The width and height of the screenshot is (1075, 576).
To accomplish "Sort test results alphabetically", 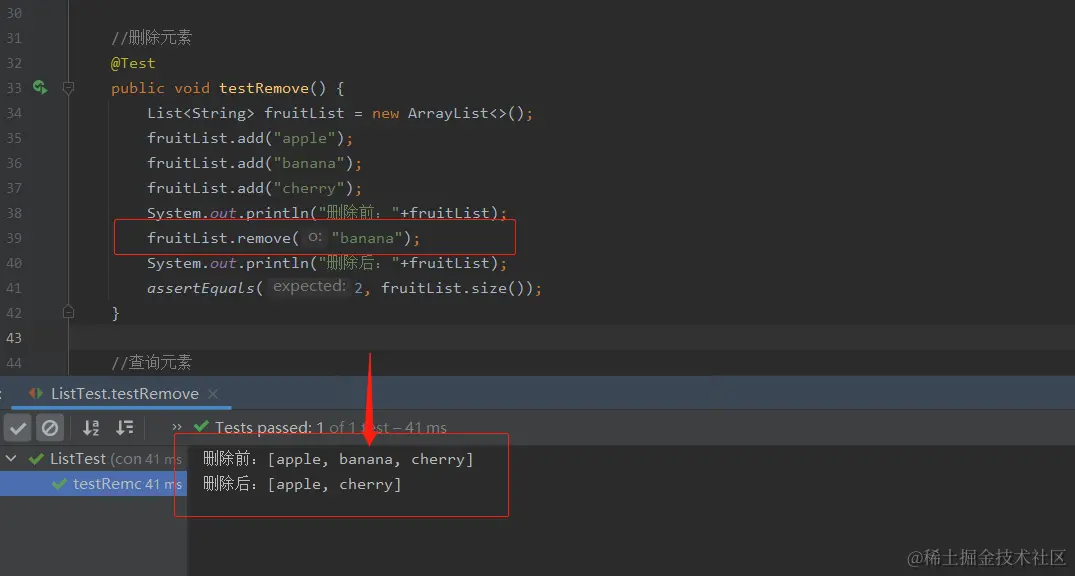I will click(x=91, y=428).
